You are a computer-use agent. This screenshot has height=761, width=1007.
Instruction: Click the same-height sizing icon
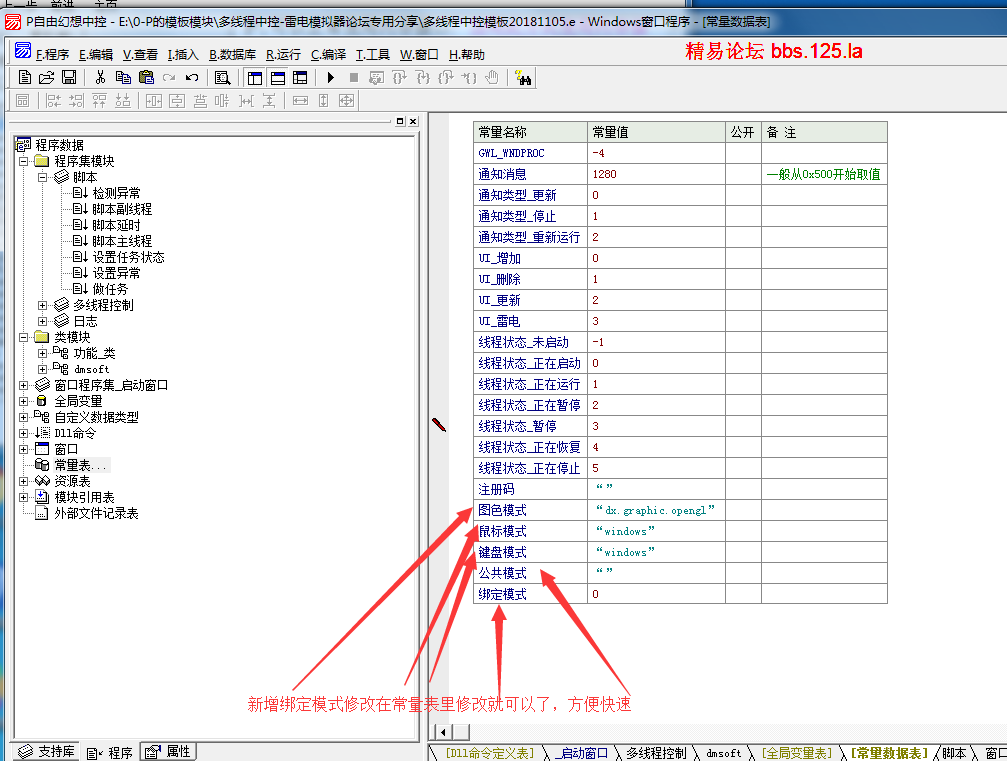coord(324,100)
